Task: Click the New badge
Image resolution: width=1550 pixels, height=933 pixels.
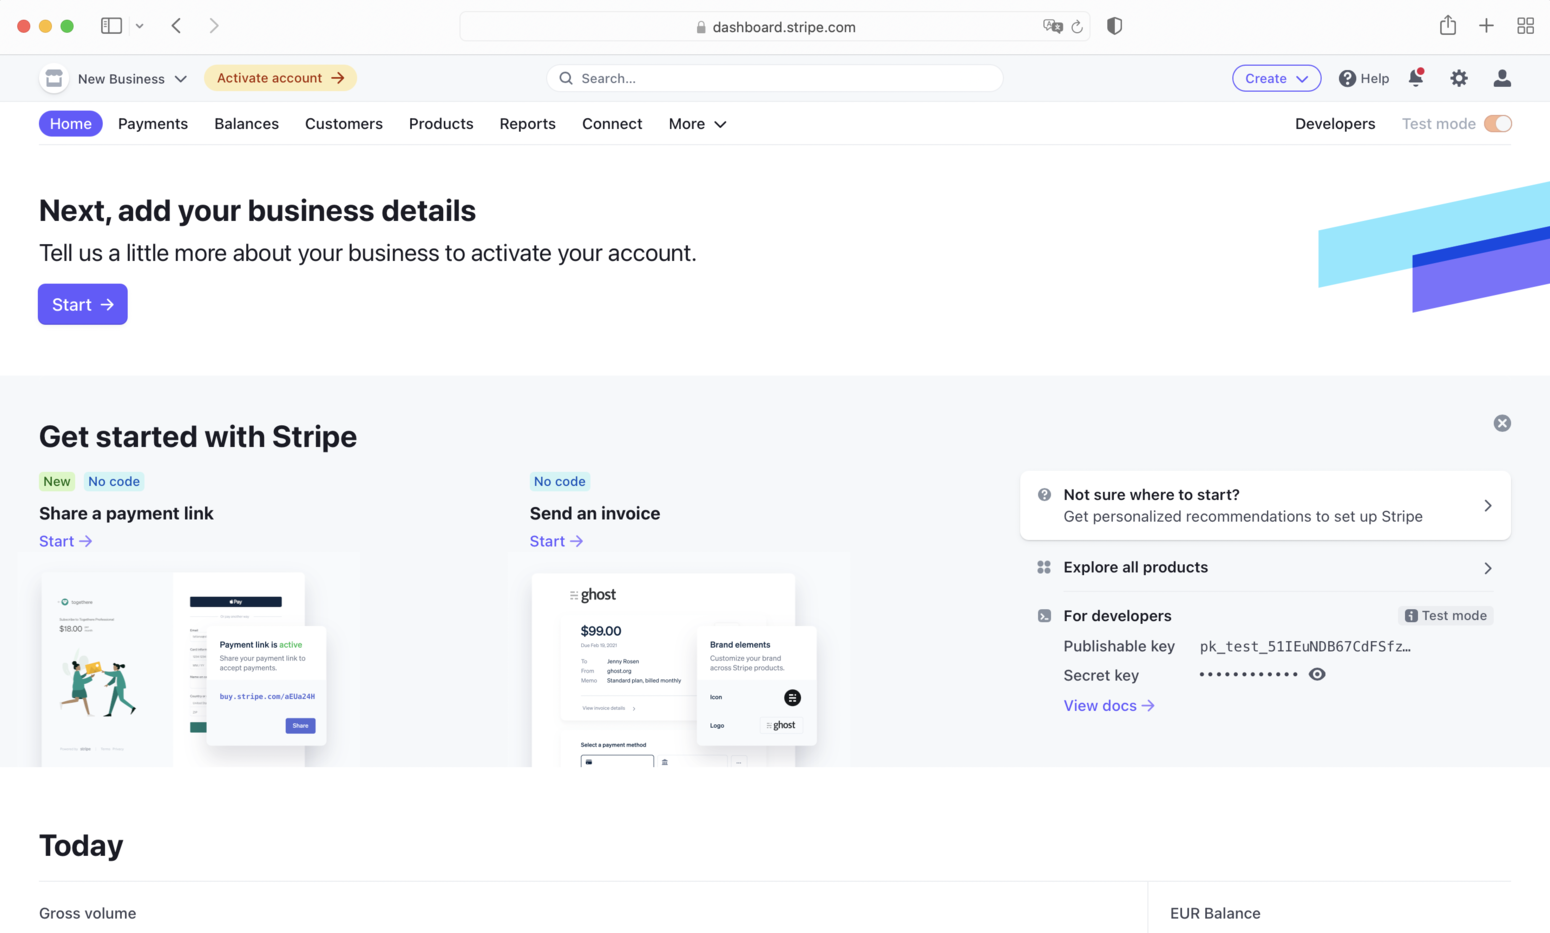Action: tap(57, 481)
